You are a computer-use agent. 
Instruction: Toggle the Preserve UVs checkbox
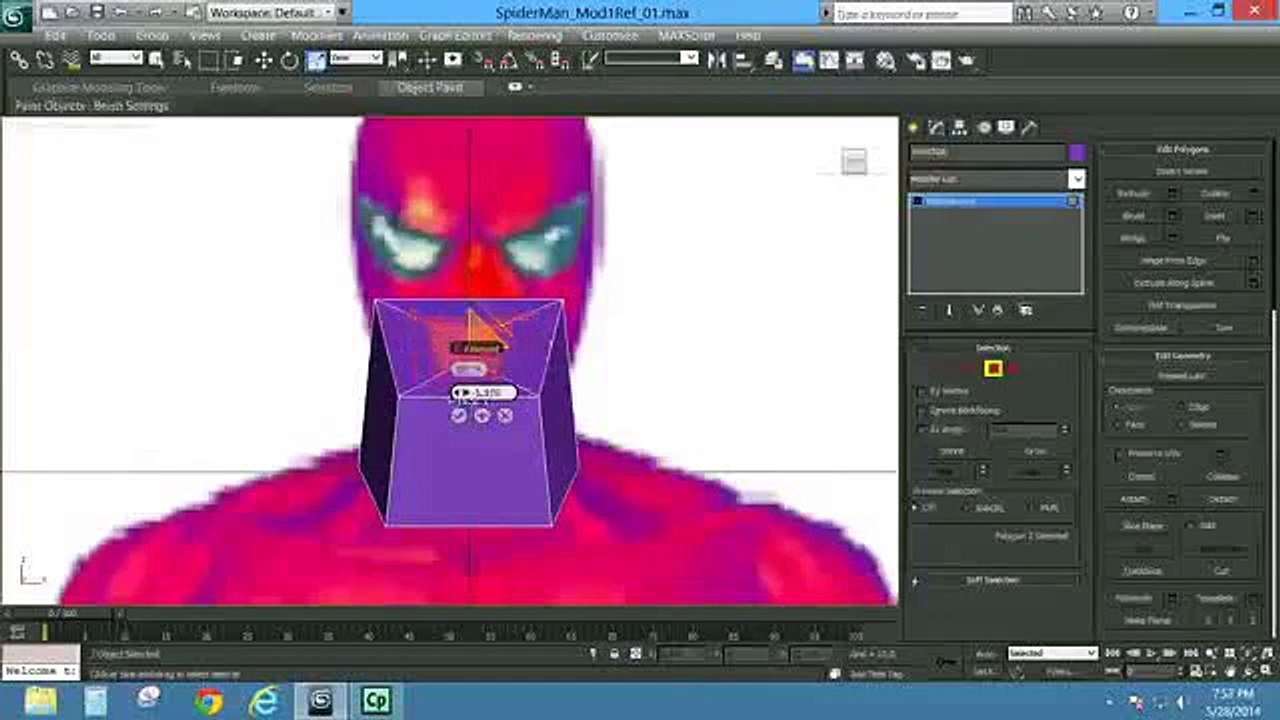1120,454
